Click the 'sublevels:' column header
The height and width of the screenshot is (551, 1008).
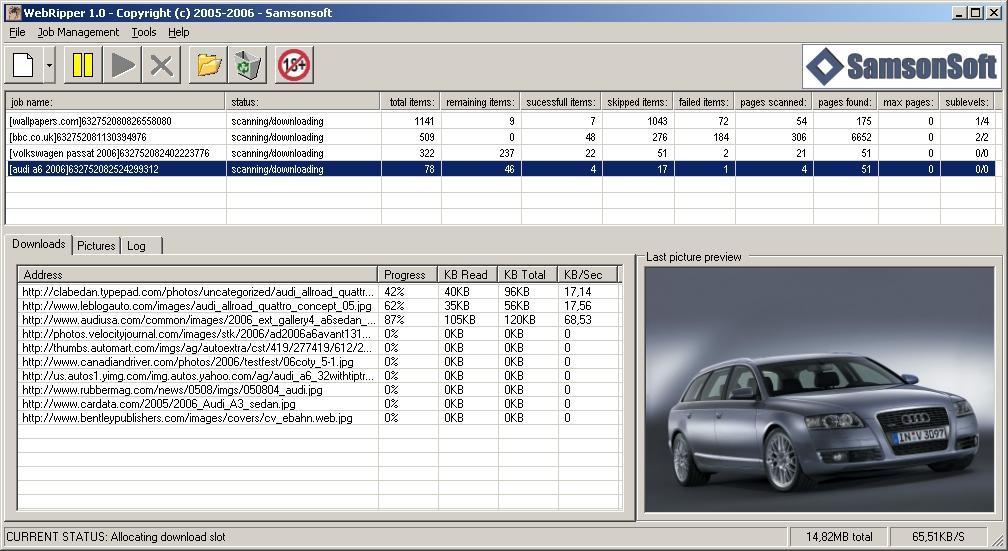(967, 102)
